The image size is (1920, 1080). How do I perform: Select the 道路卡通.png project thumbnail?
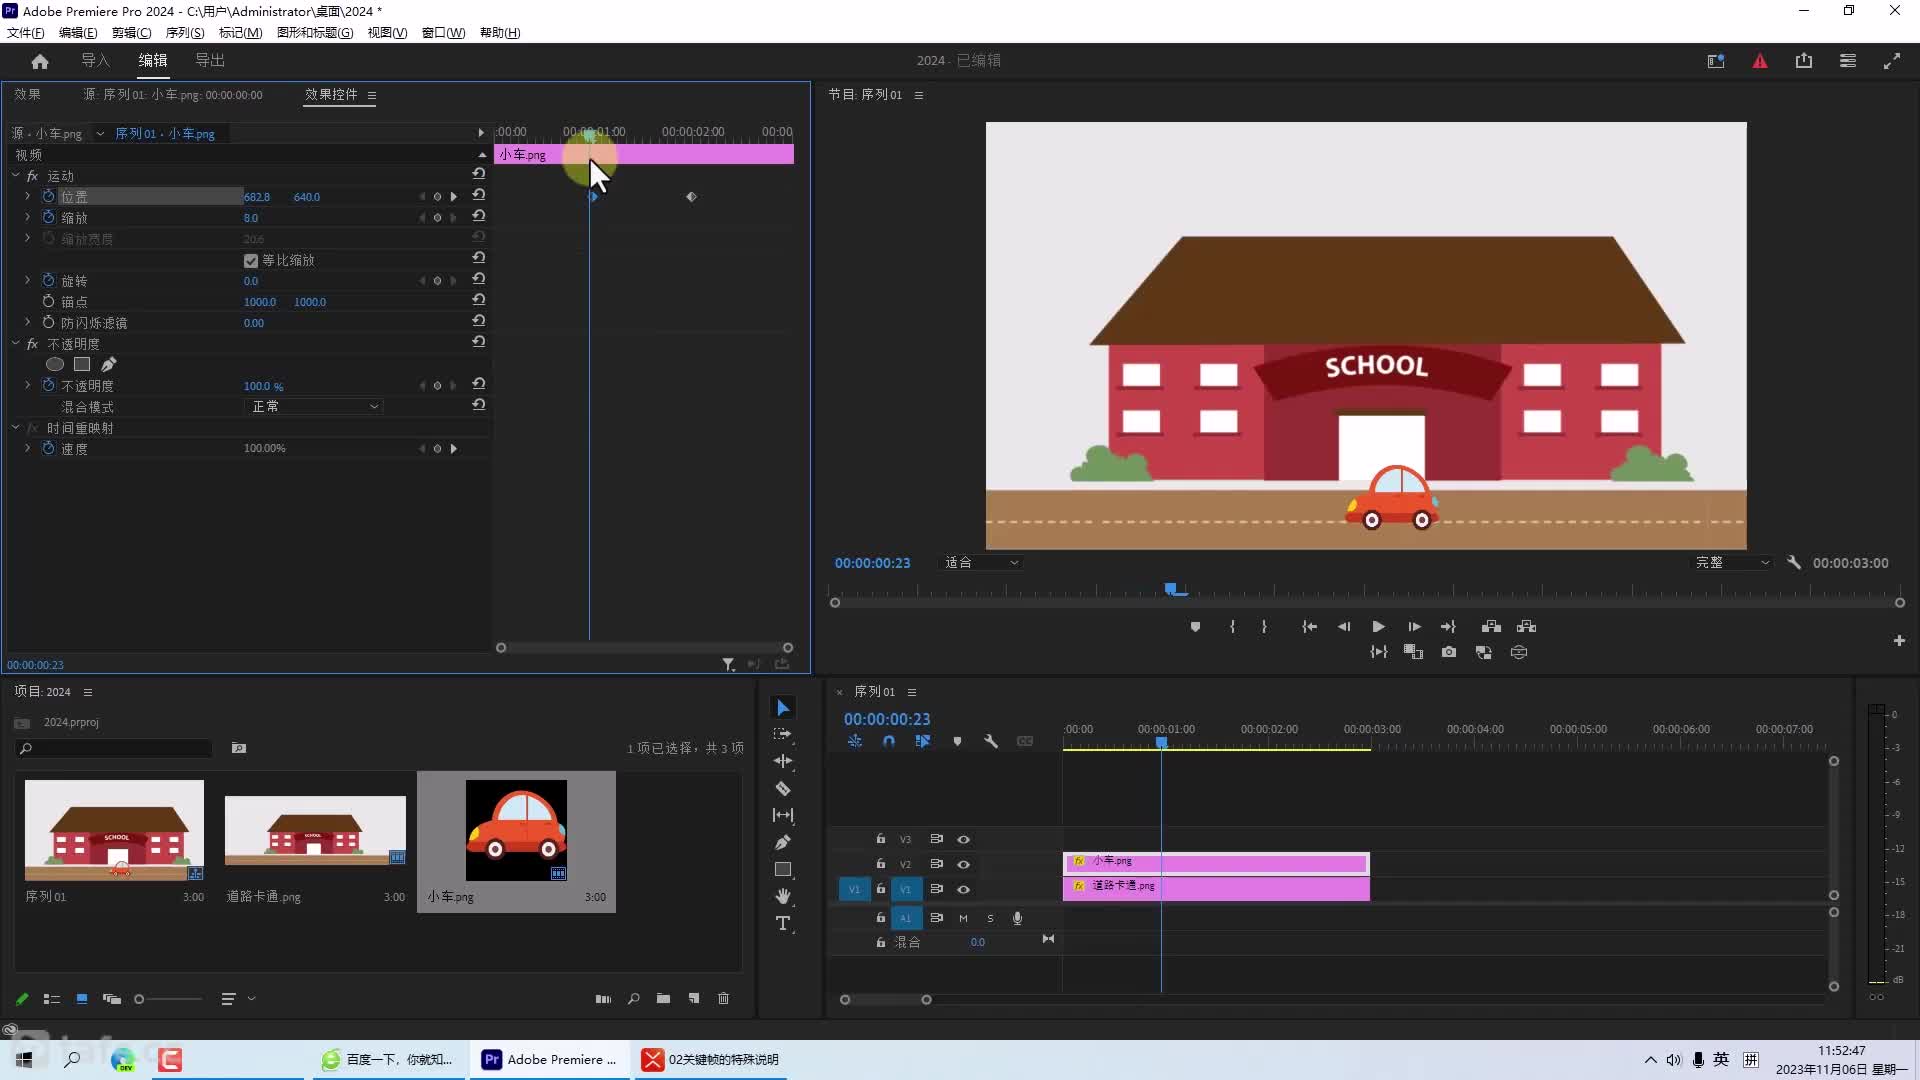[x=315, y=831]
